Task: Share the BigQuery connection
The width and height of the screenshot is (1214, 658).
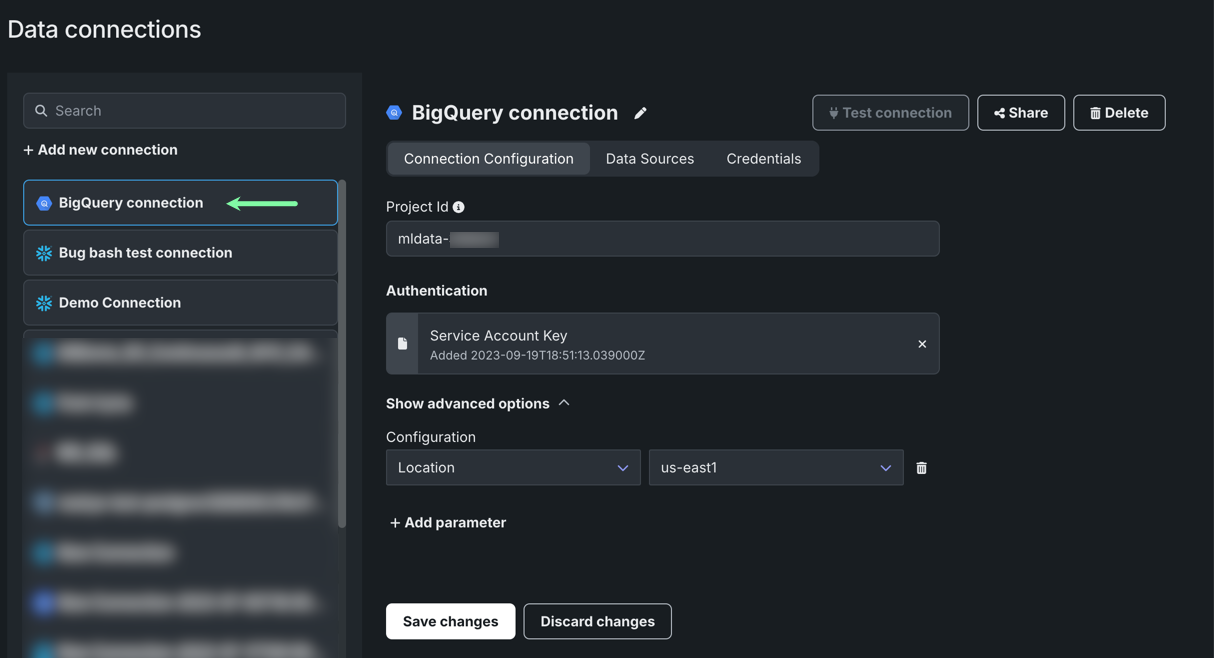Action: pyautogui.click(x=1020, y=113)
